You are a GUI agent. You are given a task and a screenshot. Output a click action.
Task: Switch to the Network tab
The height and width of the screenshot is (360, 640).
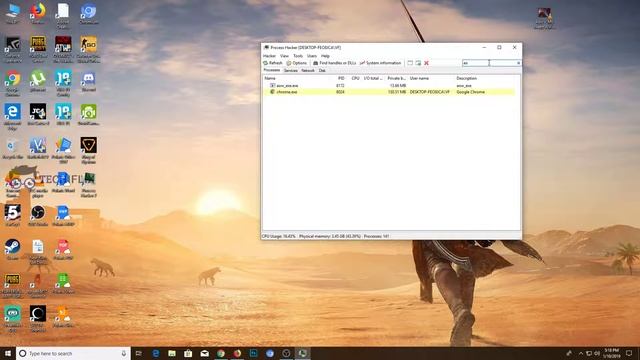[x=308, y=71]
